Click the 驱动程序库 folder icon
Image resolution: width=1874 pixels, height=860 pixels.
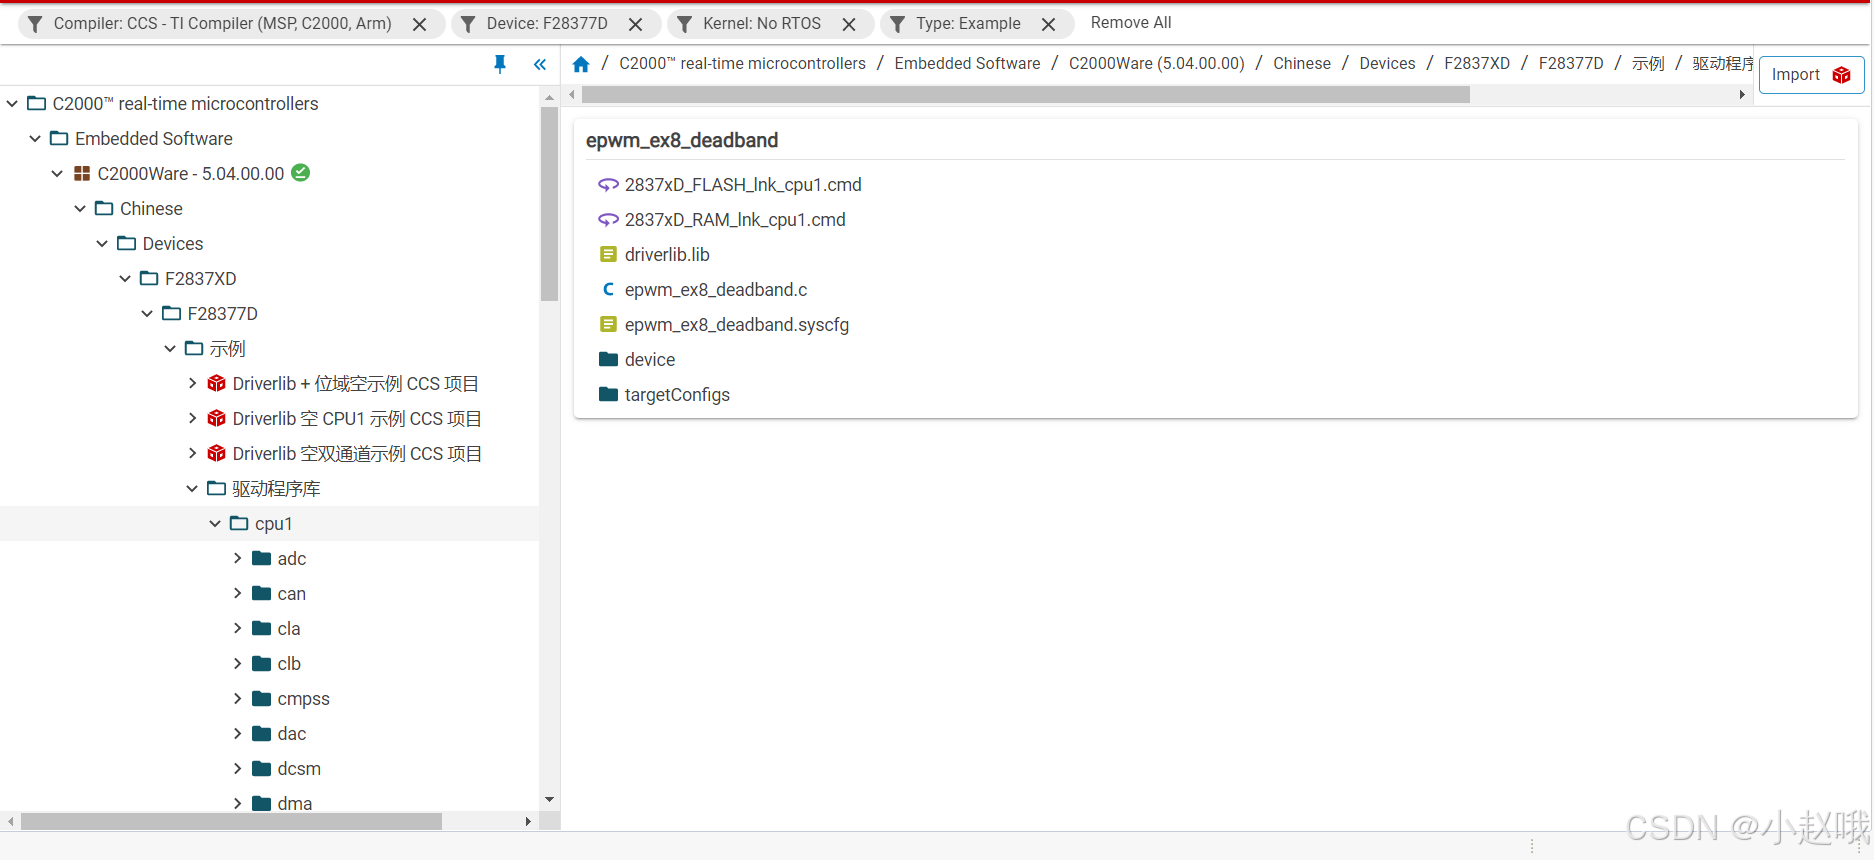[216, 489]
